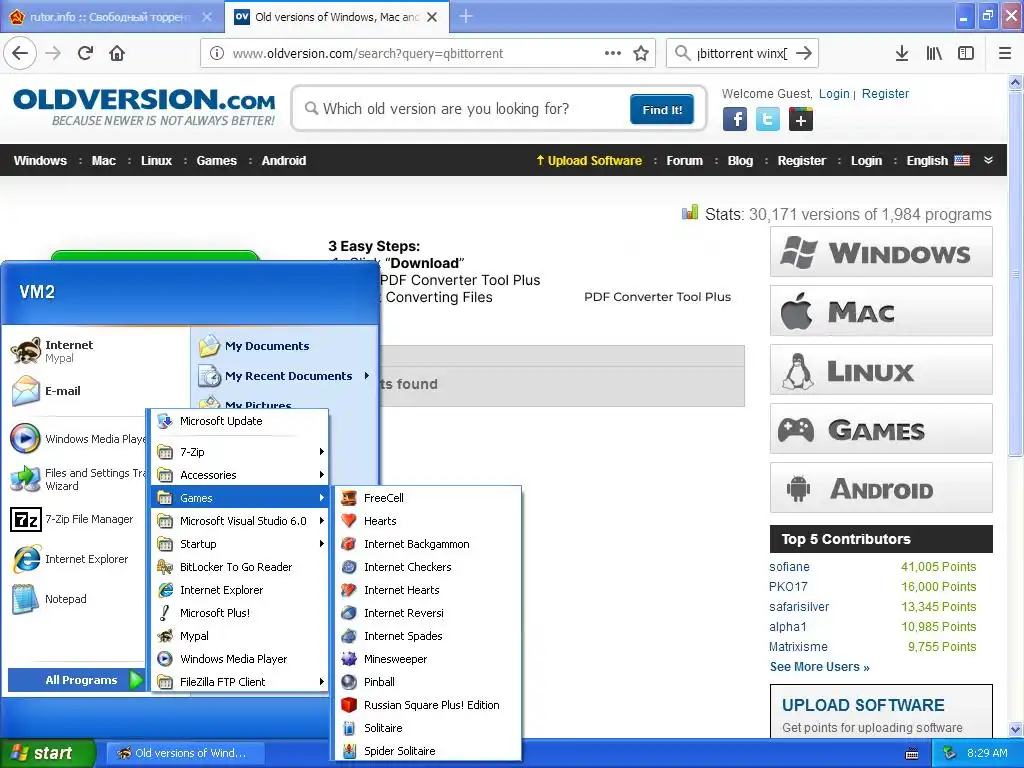Click the Old versions taskbar window button
The image size is (1024, 768).
pos(185,753)
